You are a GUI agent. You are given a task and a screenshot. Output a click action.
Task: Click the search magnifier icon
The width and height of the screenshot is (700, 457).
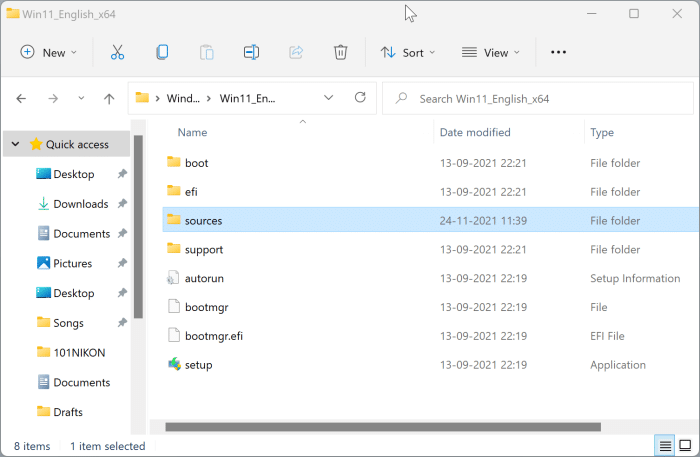(x=401, y=97)
